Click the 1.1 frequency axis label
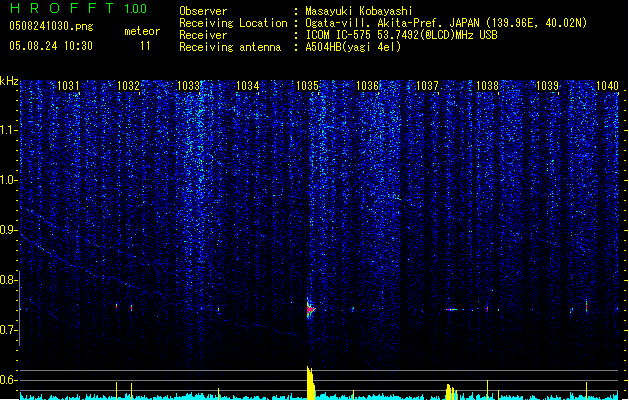Viewport: 629px width, 400px height. point(8,130)
